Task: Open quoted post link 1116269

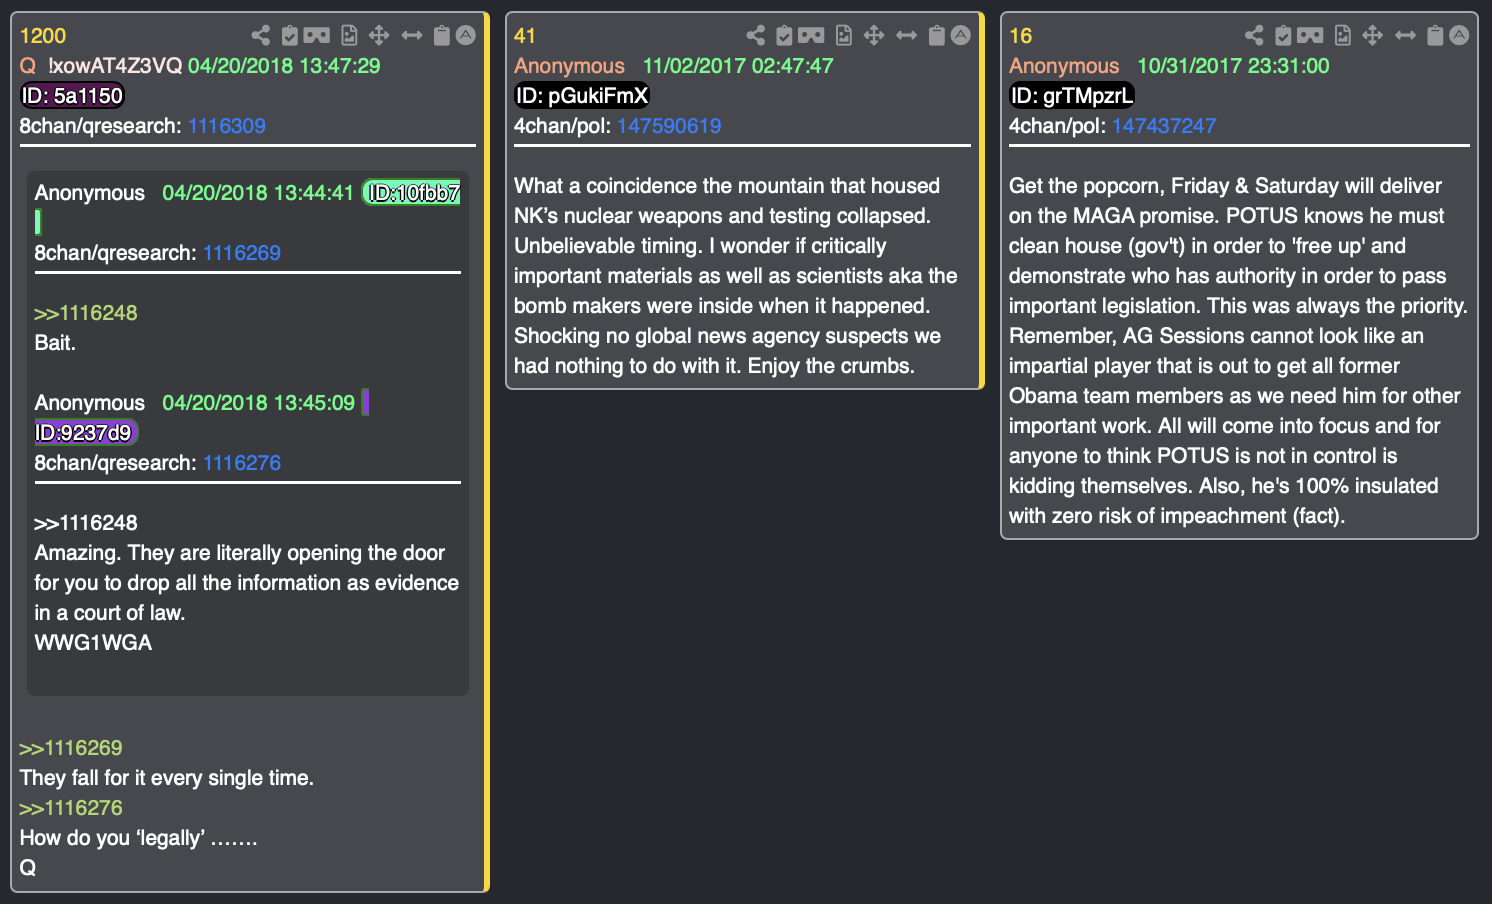Action: click(242, 253)
